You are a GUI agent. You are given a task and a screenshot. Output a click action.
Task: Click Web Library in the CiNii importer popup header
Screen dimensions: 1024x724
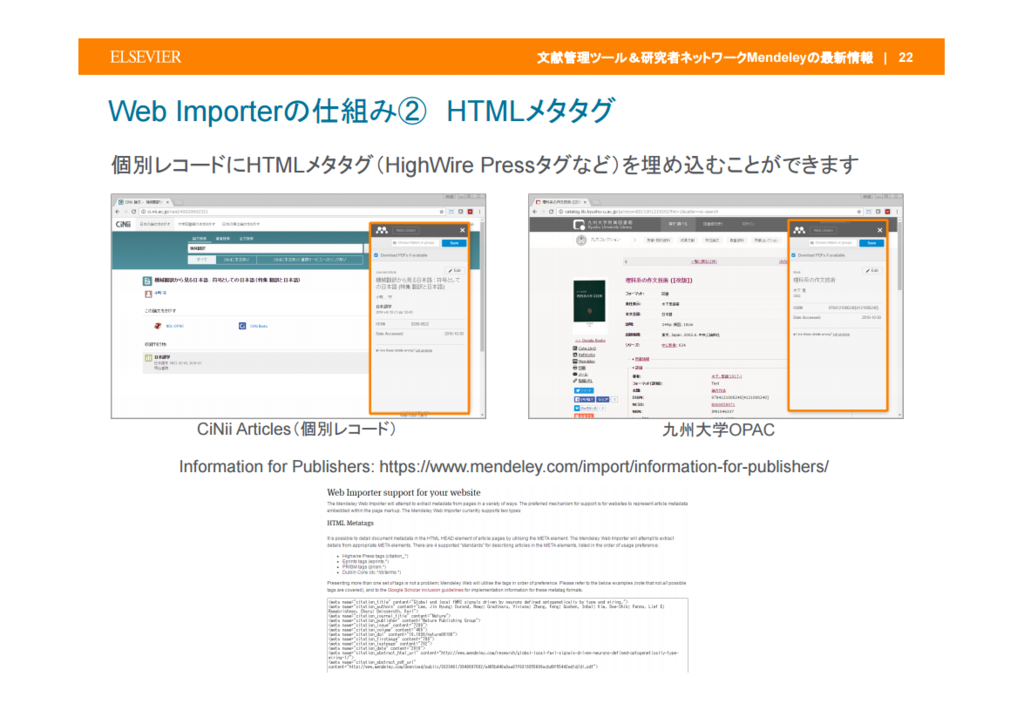coord(406,230)
